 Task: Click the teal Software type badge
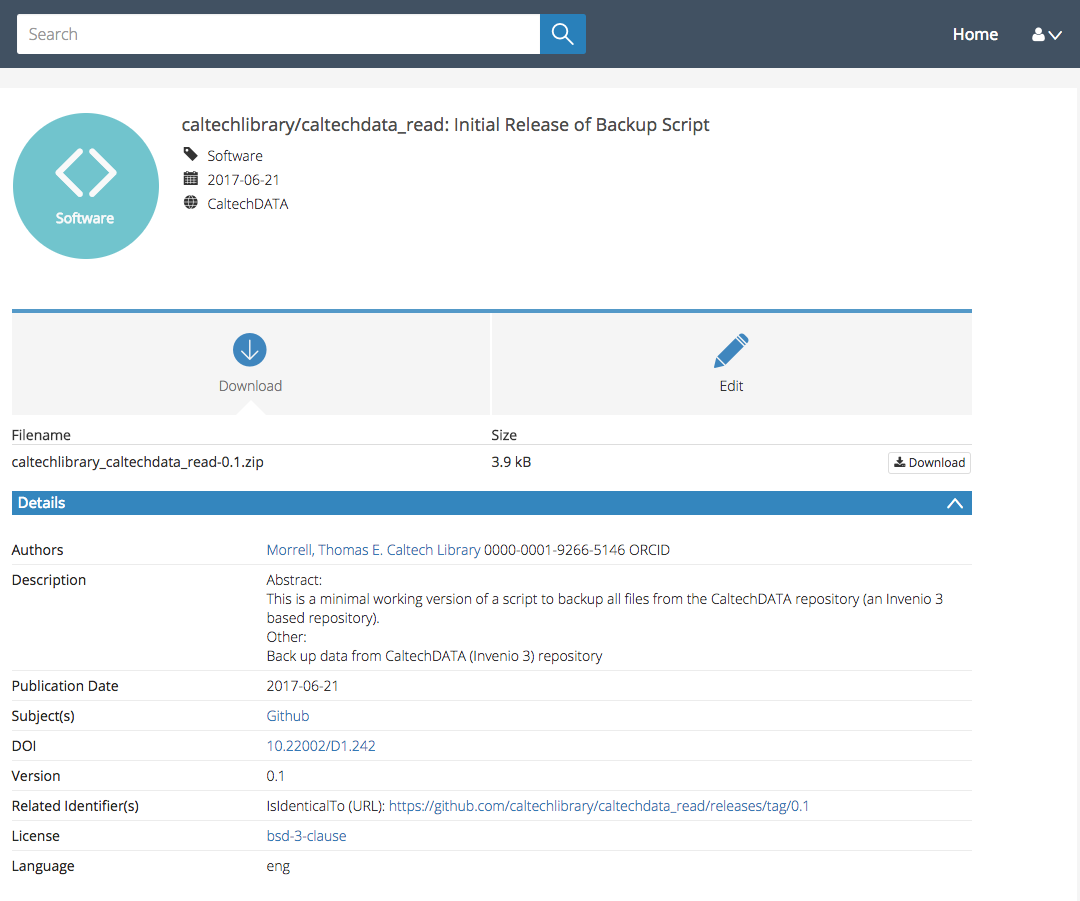(85, 186)
